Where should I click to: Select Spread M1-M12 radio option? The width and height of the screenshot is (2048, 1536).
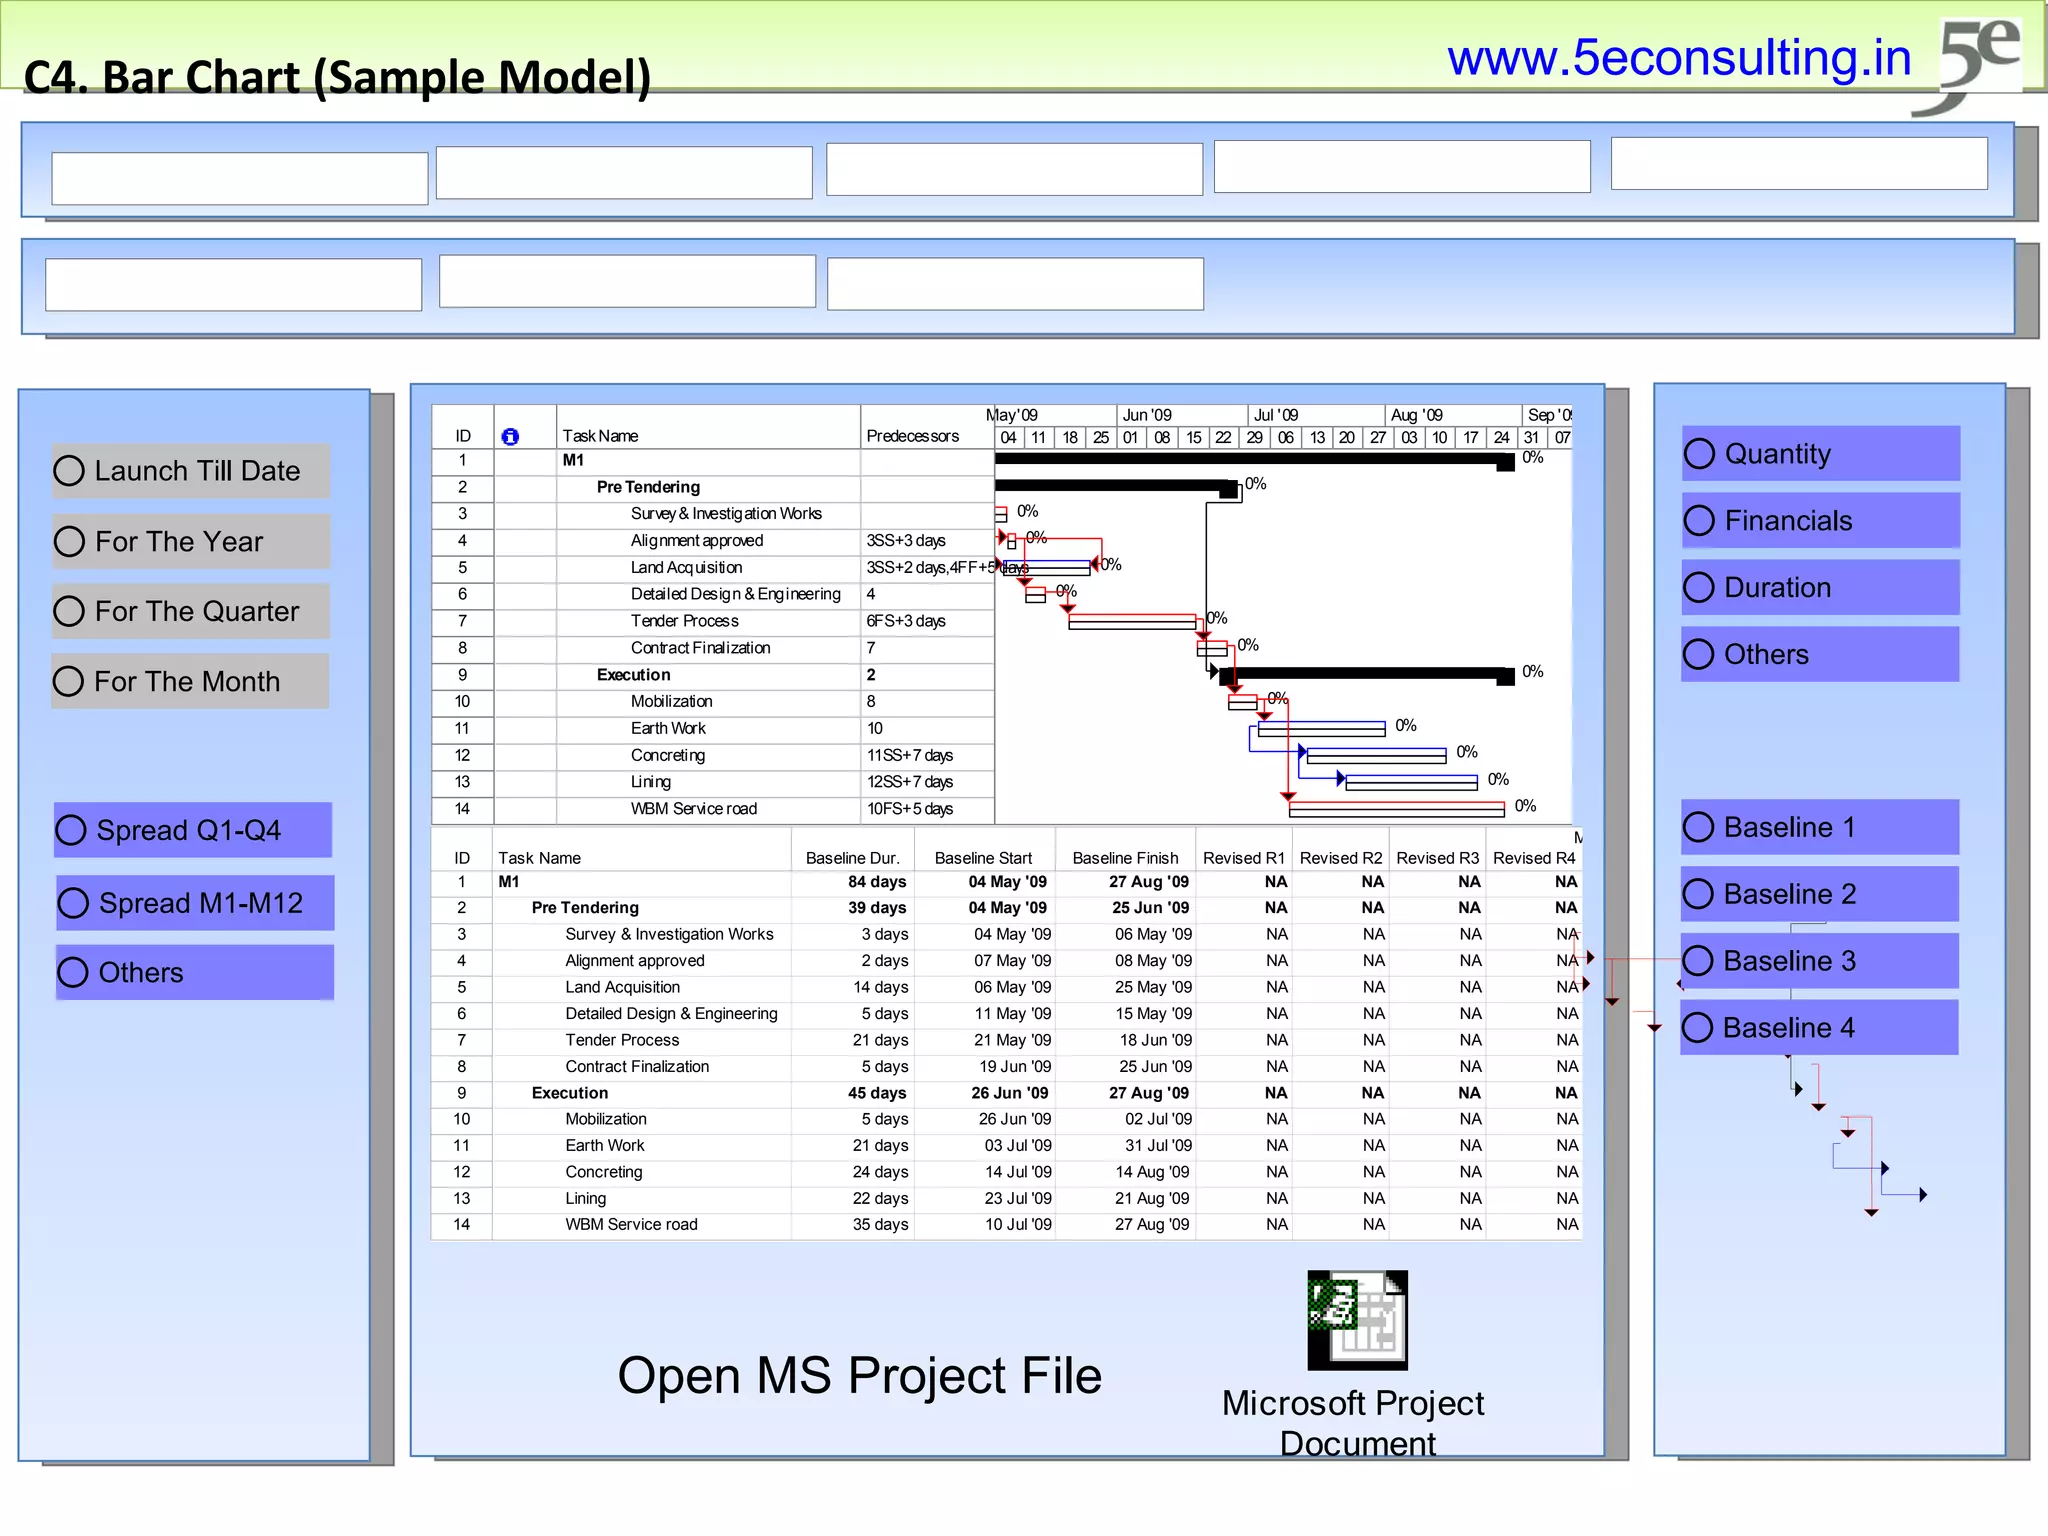click(x=195, y=903)
